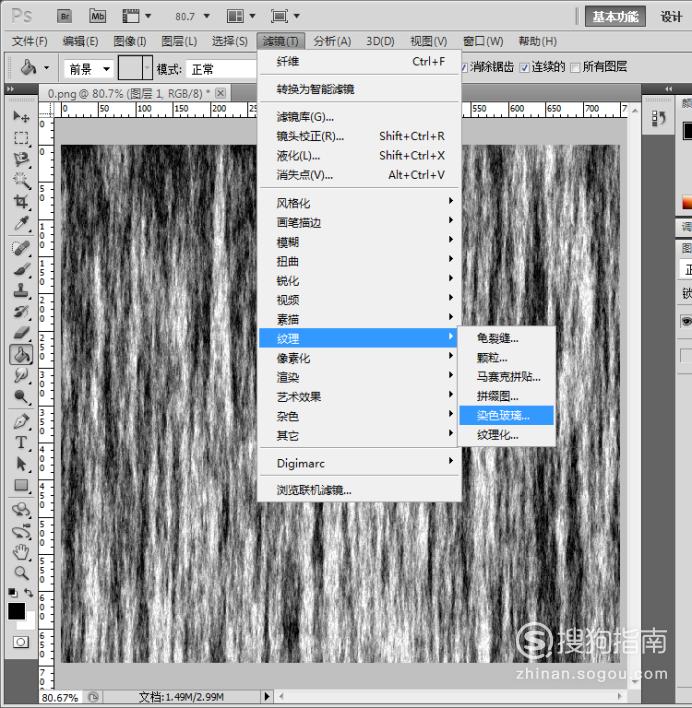Select the Eraser tool

(21, 333)
